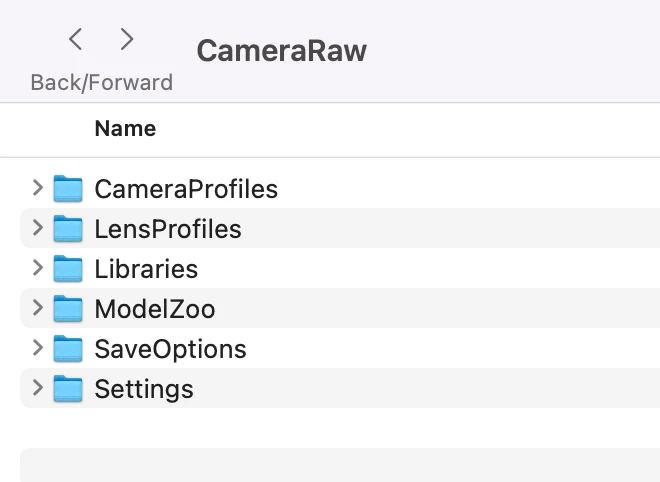The height and width of the screenshot is (482, 660).
Task: Click the Libraries folder icon
Action: tap(67, 268)
